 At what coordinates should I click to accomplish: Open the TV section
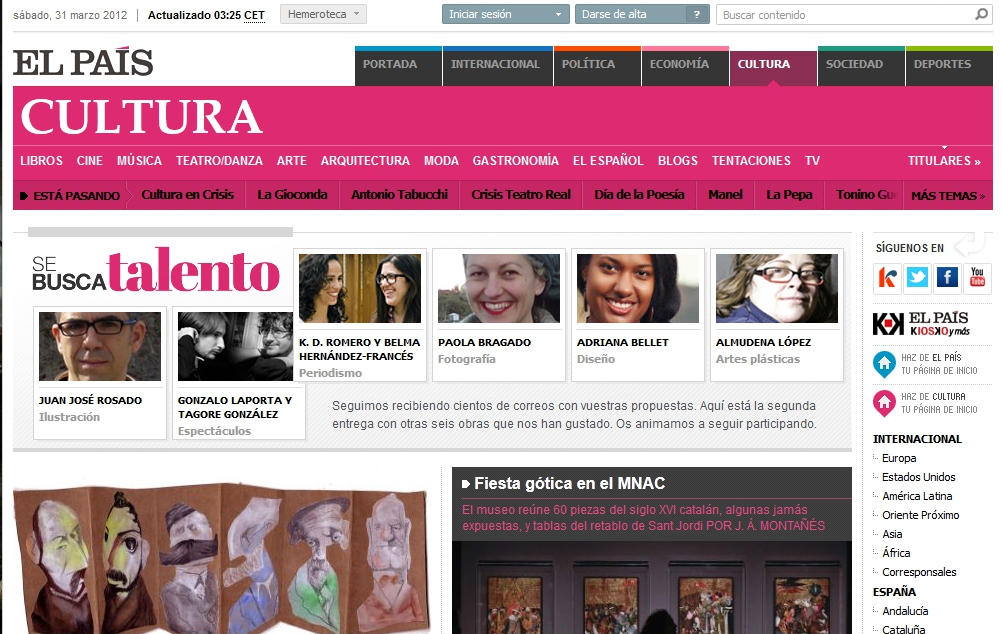[812, 161]
